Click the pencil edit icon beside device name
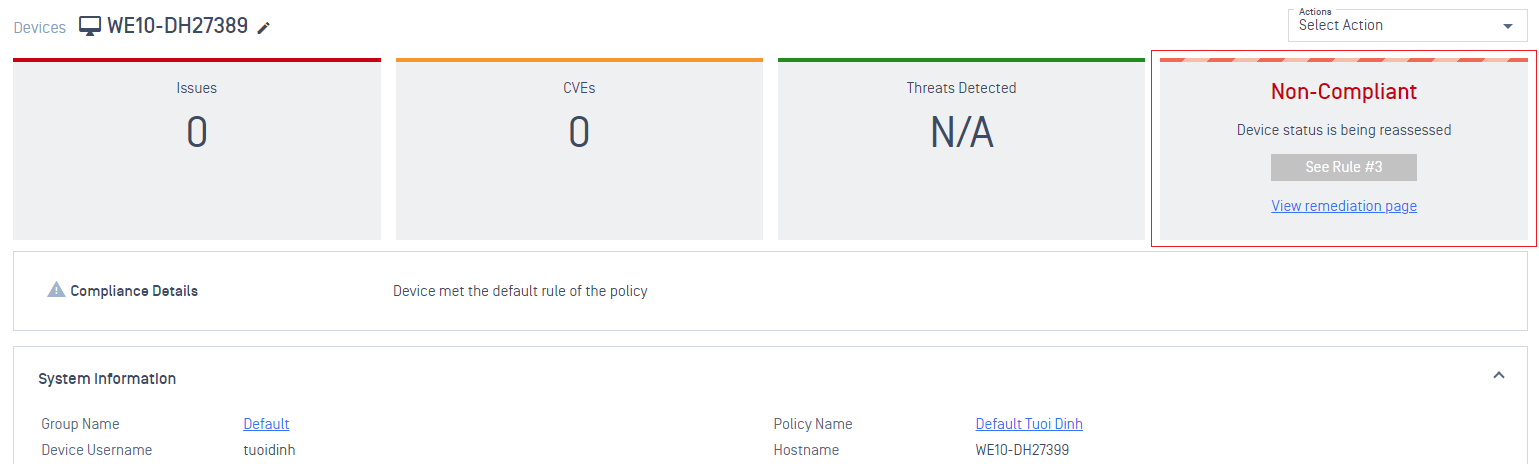Viewport: 1539px width, 464px height. pos(264,28)
